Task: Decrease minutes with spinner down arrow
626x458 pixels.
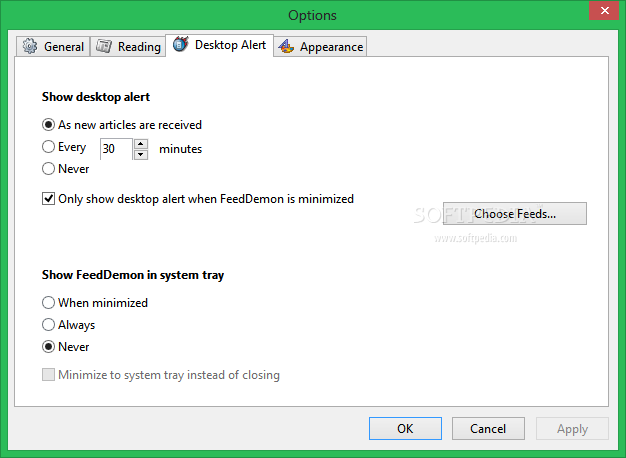Action: pyautogui.click(x=141, y=154)
